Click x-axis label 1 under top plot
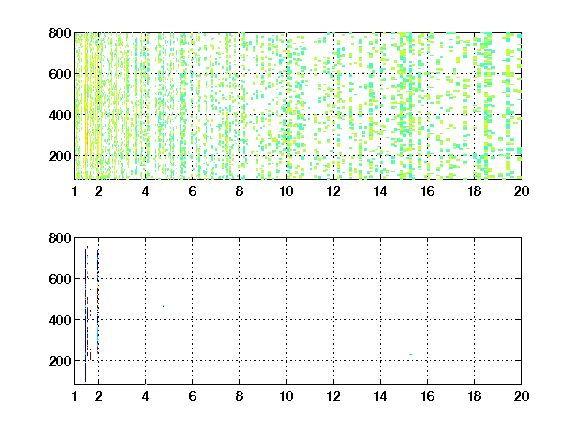 (x=75, y=191)
